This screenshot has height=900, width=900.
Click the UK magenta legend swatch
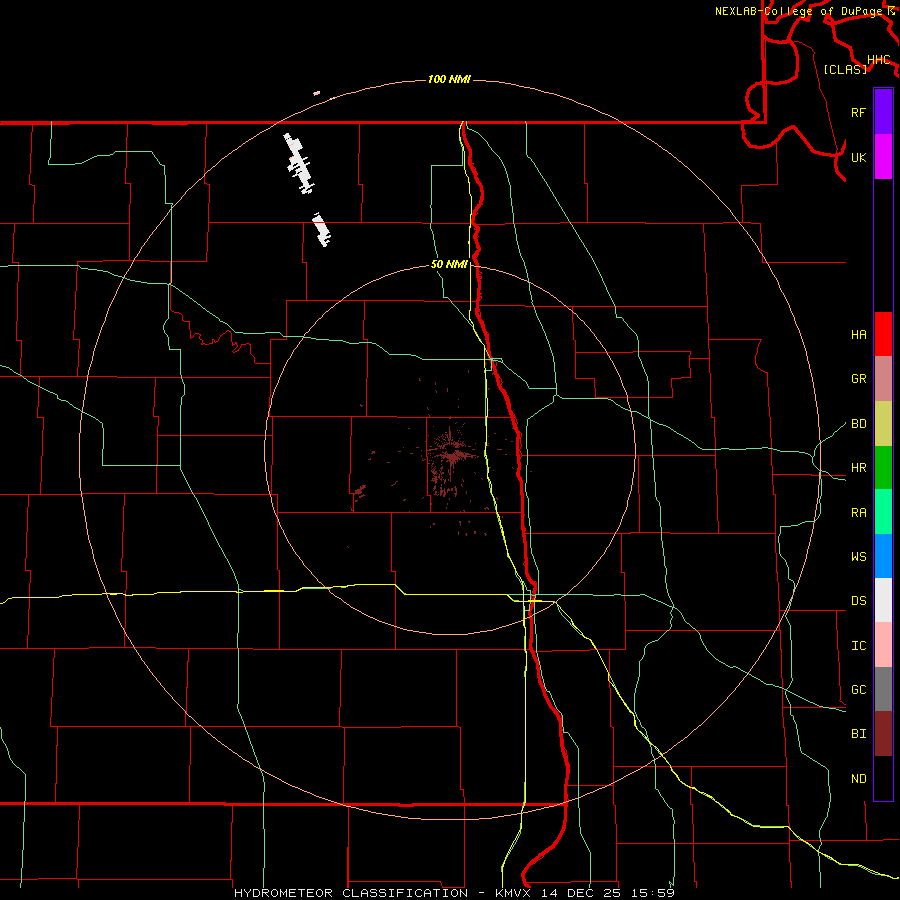point(883,157)
